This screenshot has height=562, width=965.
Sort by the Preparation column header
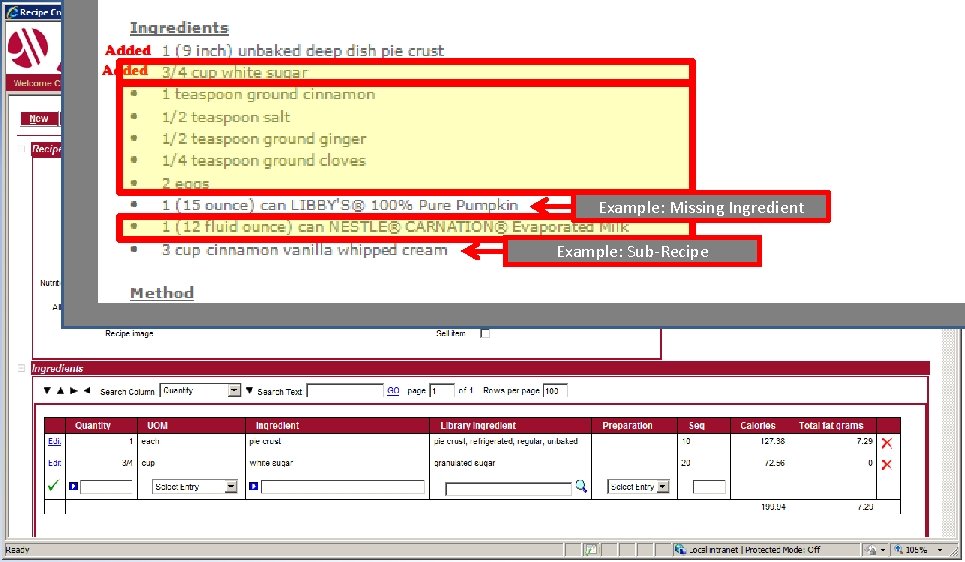[627, 425]
